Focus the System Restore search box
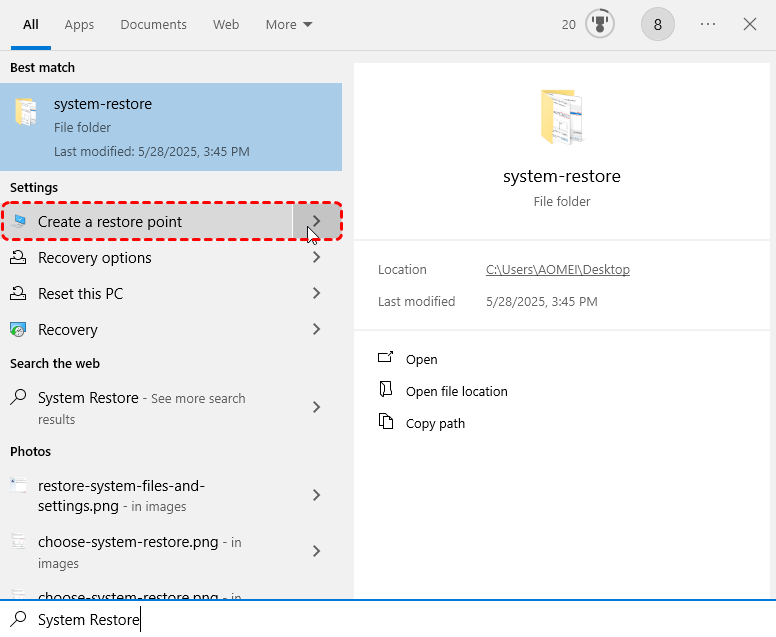The width and height of the screenshot is (776, 637). [x=388, y=620]
